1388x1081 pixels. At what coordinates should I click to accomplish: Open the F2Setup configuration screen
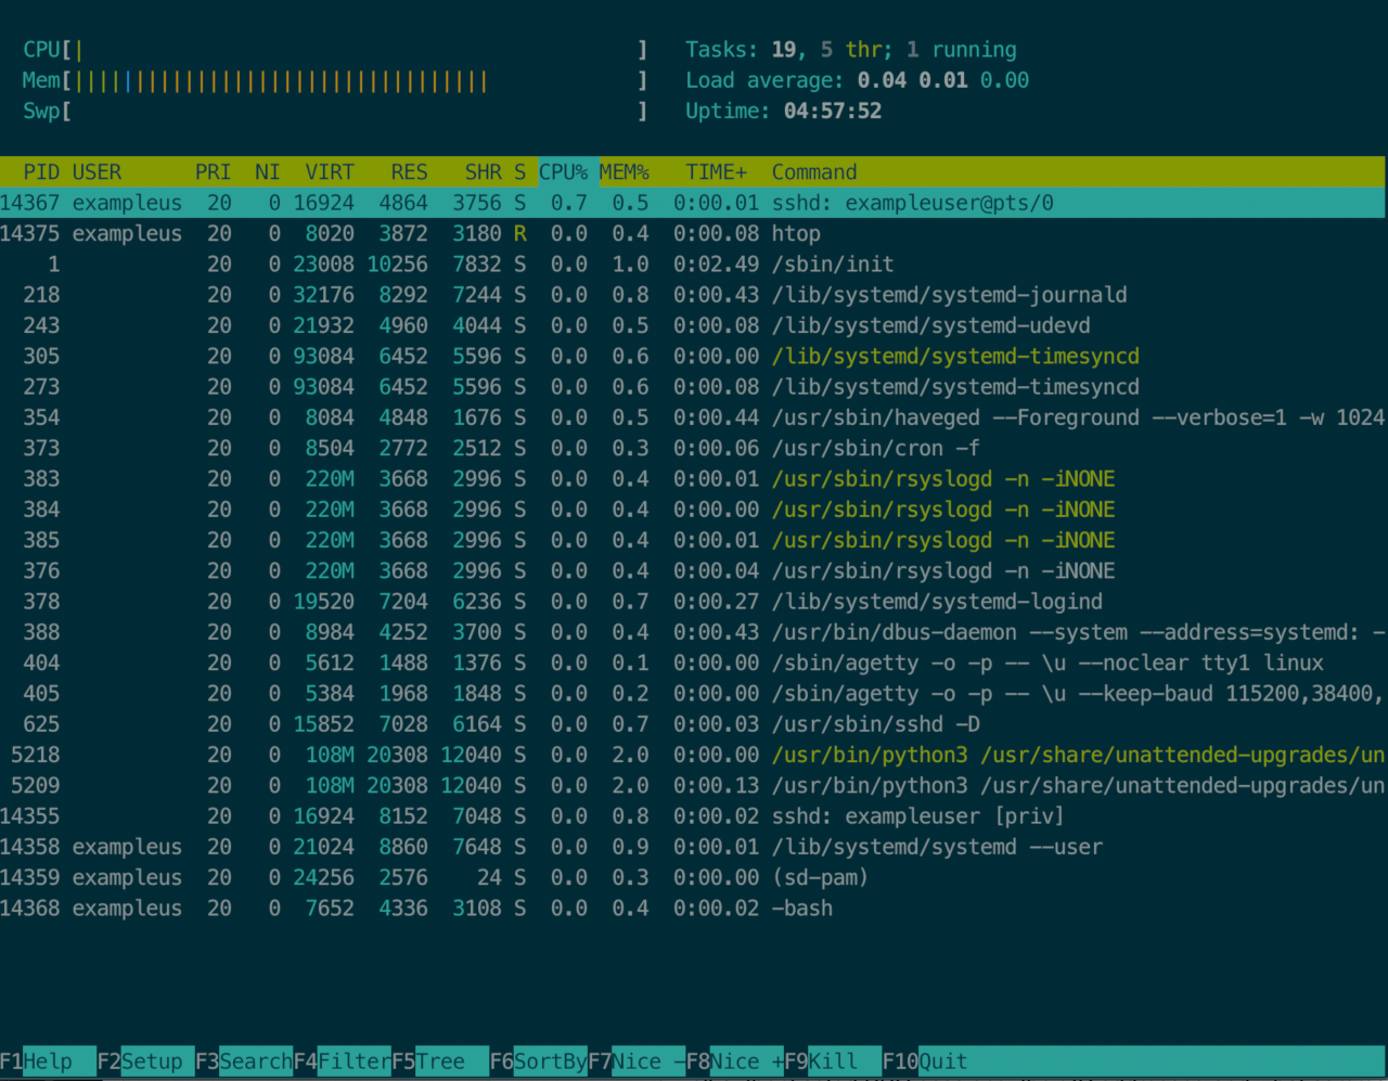[143, 1061]
